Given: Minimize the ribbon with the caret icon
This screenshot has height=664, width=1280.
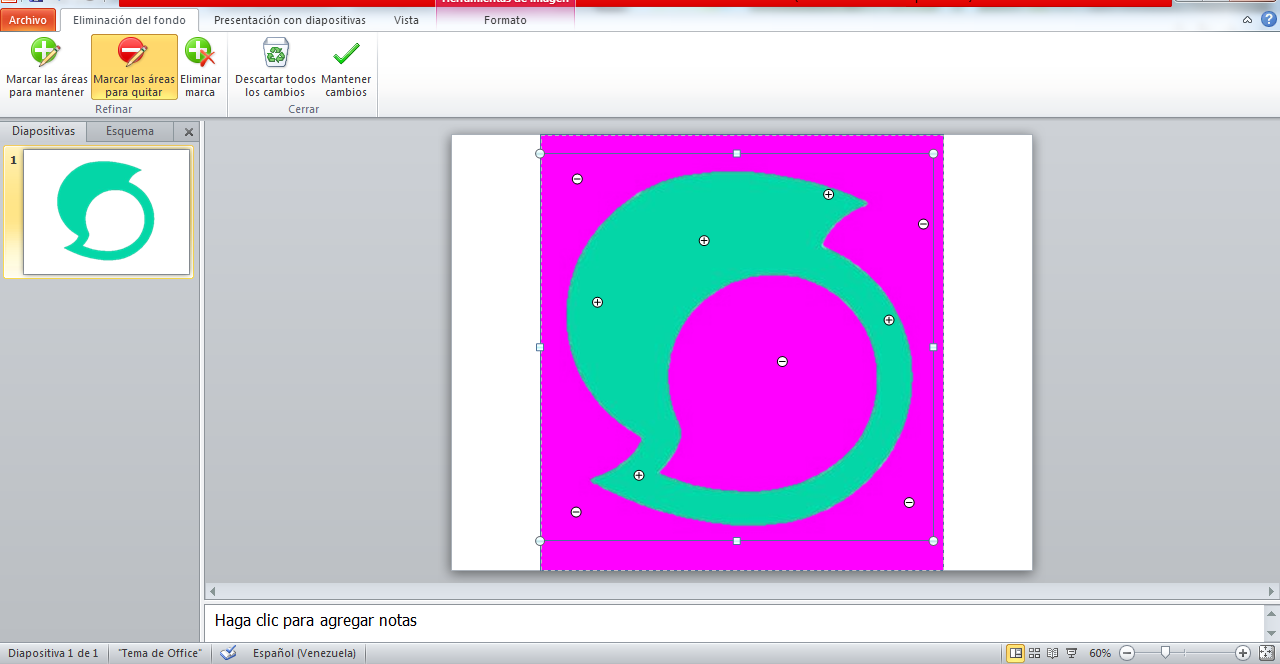Looking at the screenshot, I should point(1247,20).
